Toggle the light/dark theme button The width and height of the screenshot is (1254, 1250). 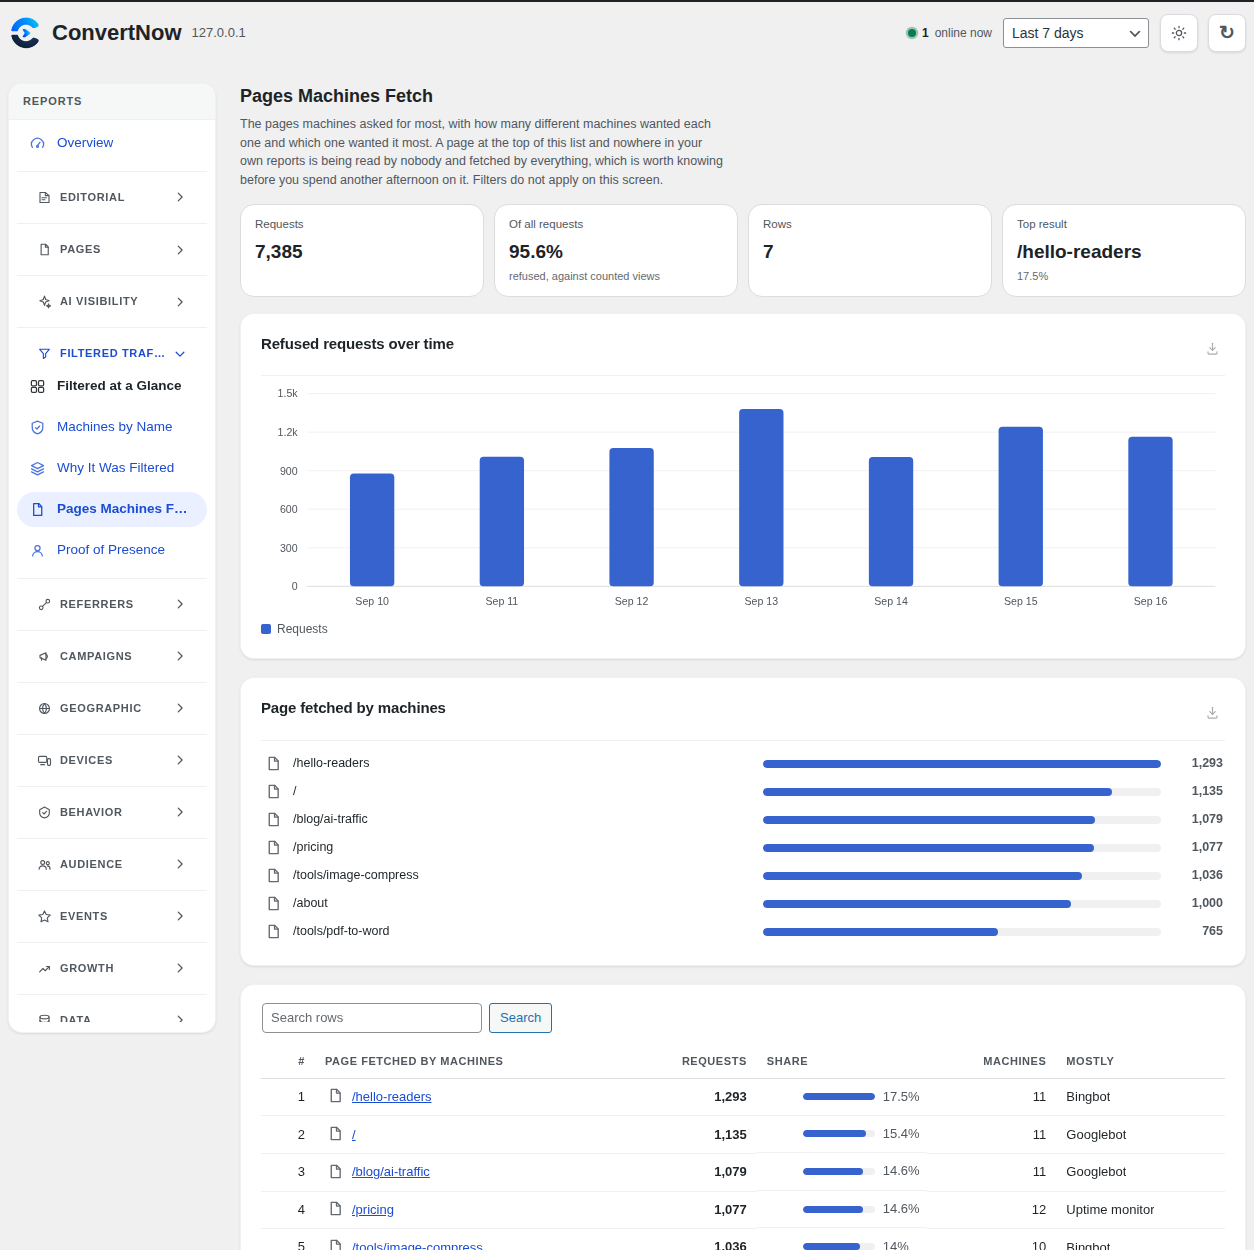1179,33
